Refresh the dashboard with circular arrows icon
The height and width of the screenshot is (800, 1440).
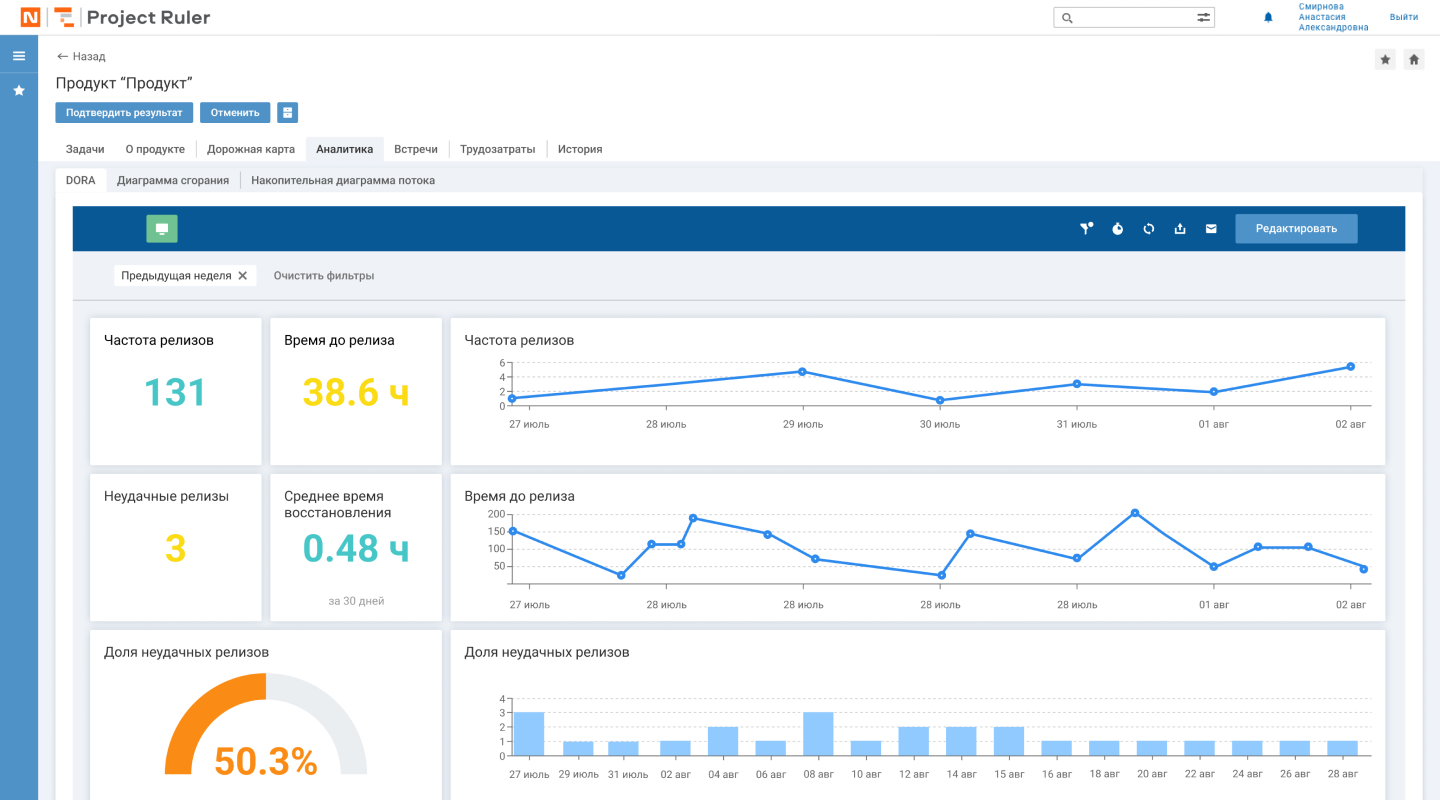tap(1149, 229)
